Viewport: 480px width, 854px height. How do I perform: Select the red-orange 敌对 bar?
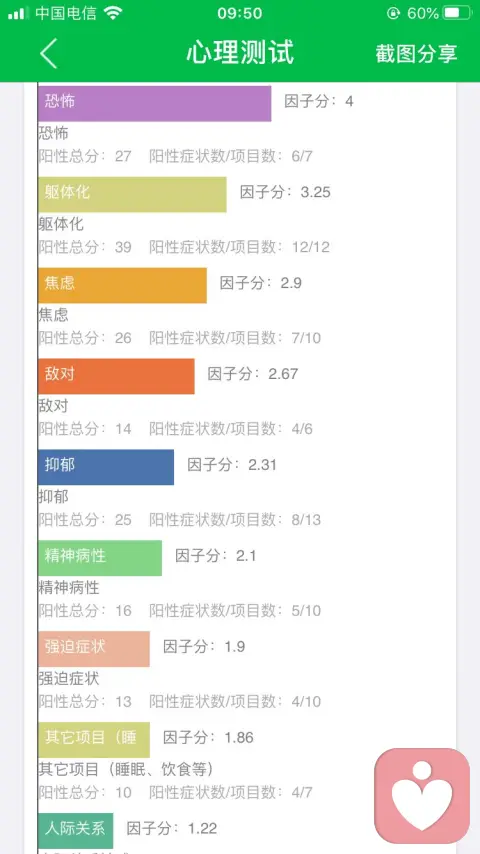(x=116, y=376)
